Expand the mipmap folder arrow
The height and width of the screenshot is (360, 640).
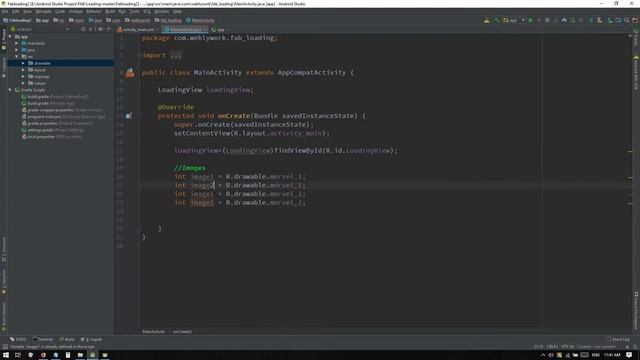(23, 76)
